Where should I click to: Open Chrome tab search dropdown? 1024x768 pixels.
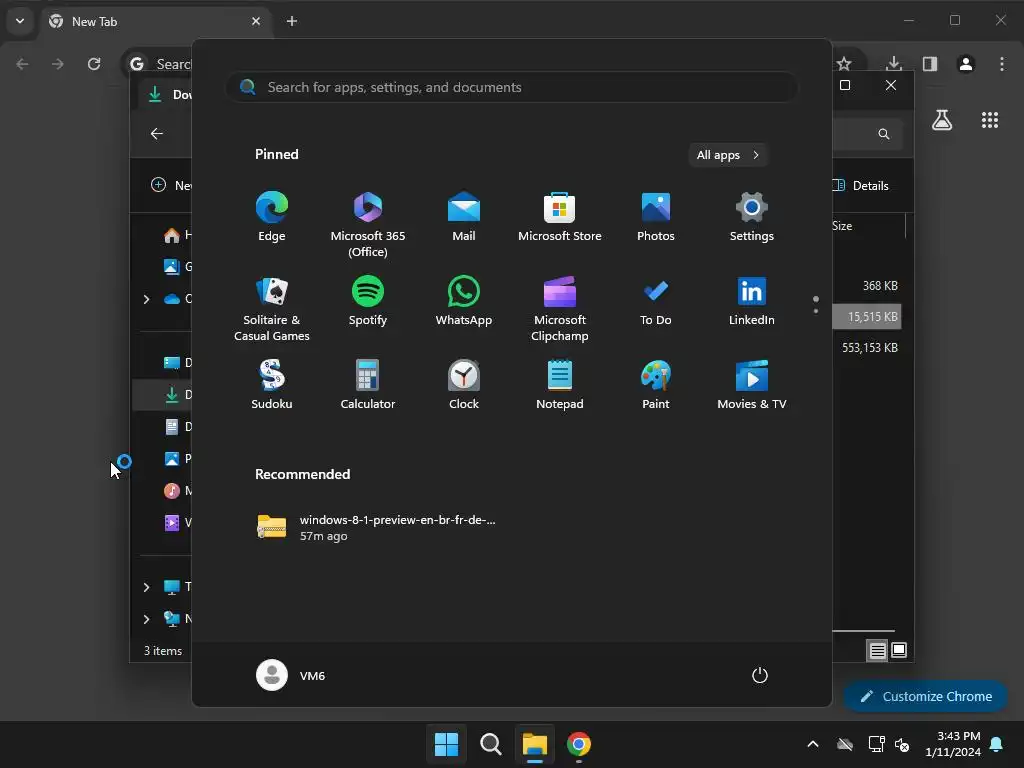[20, 21]
